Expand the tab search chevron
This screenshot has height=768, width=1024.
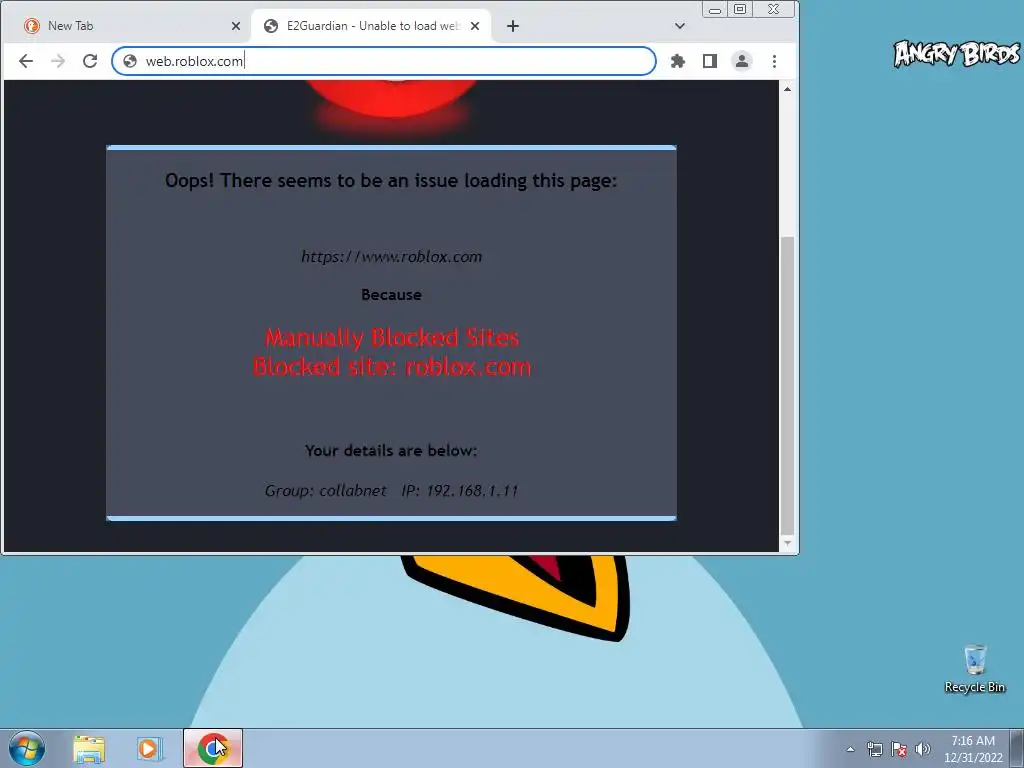[680, 26]
